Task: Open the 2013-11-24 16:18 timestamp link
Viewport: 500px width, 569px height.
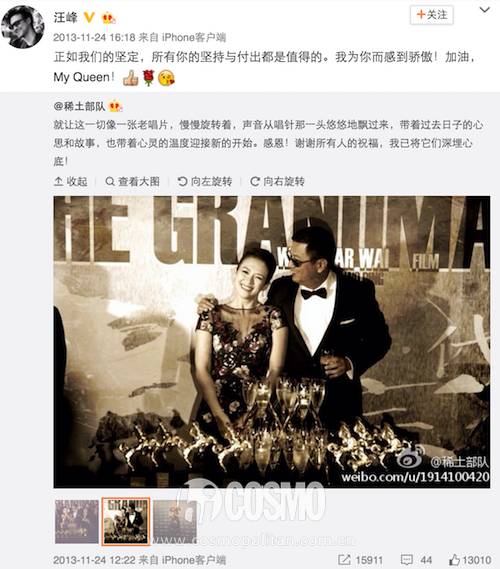Action: pos(94,37)
